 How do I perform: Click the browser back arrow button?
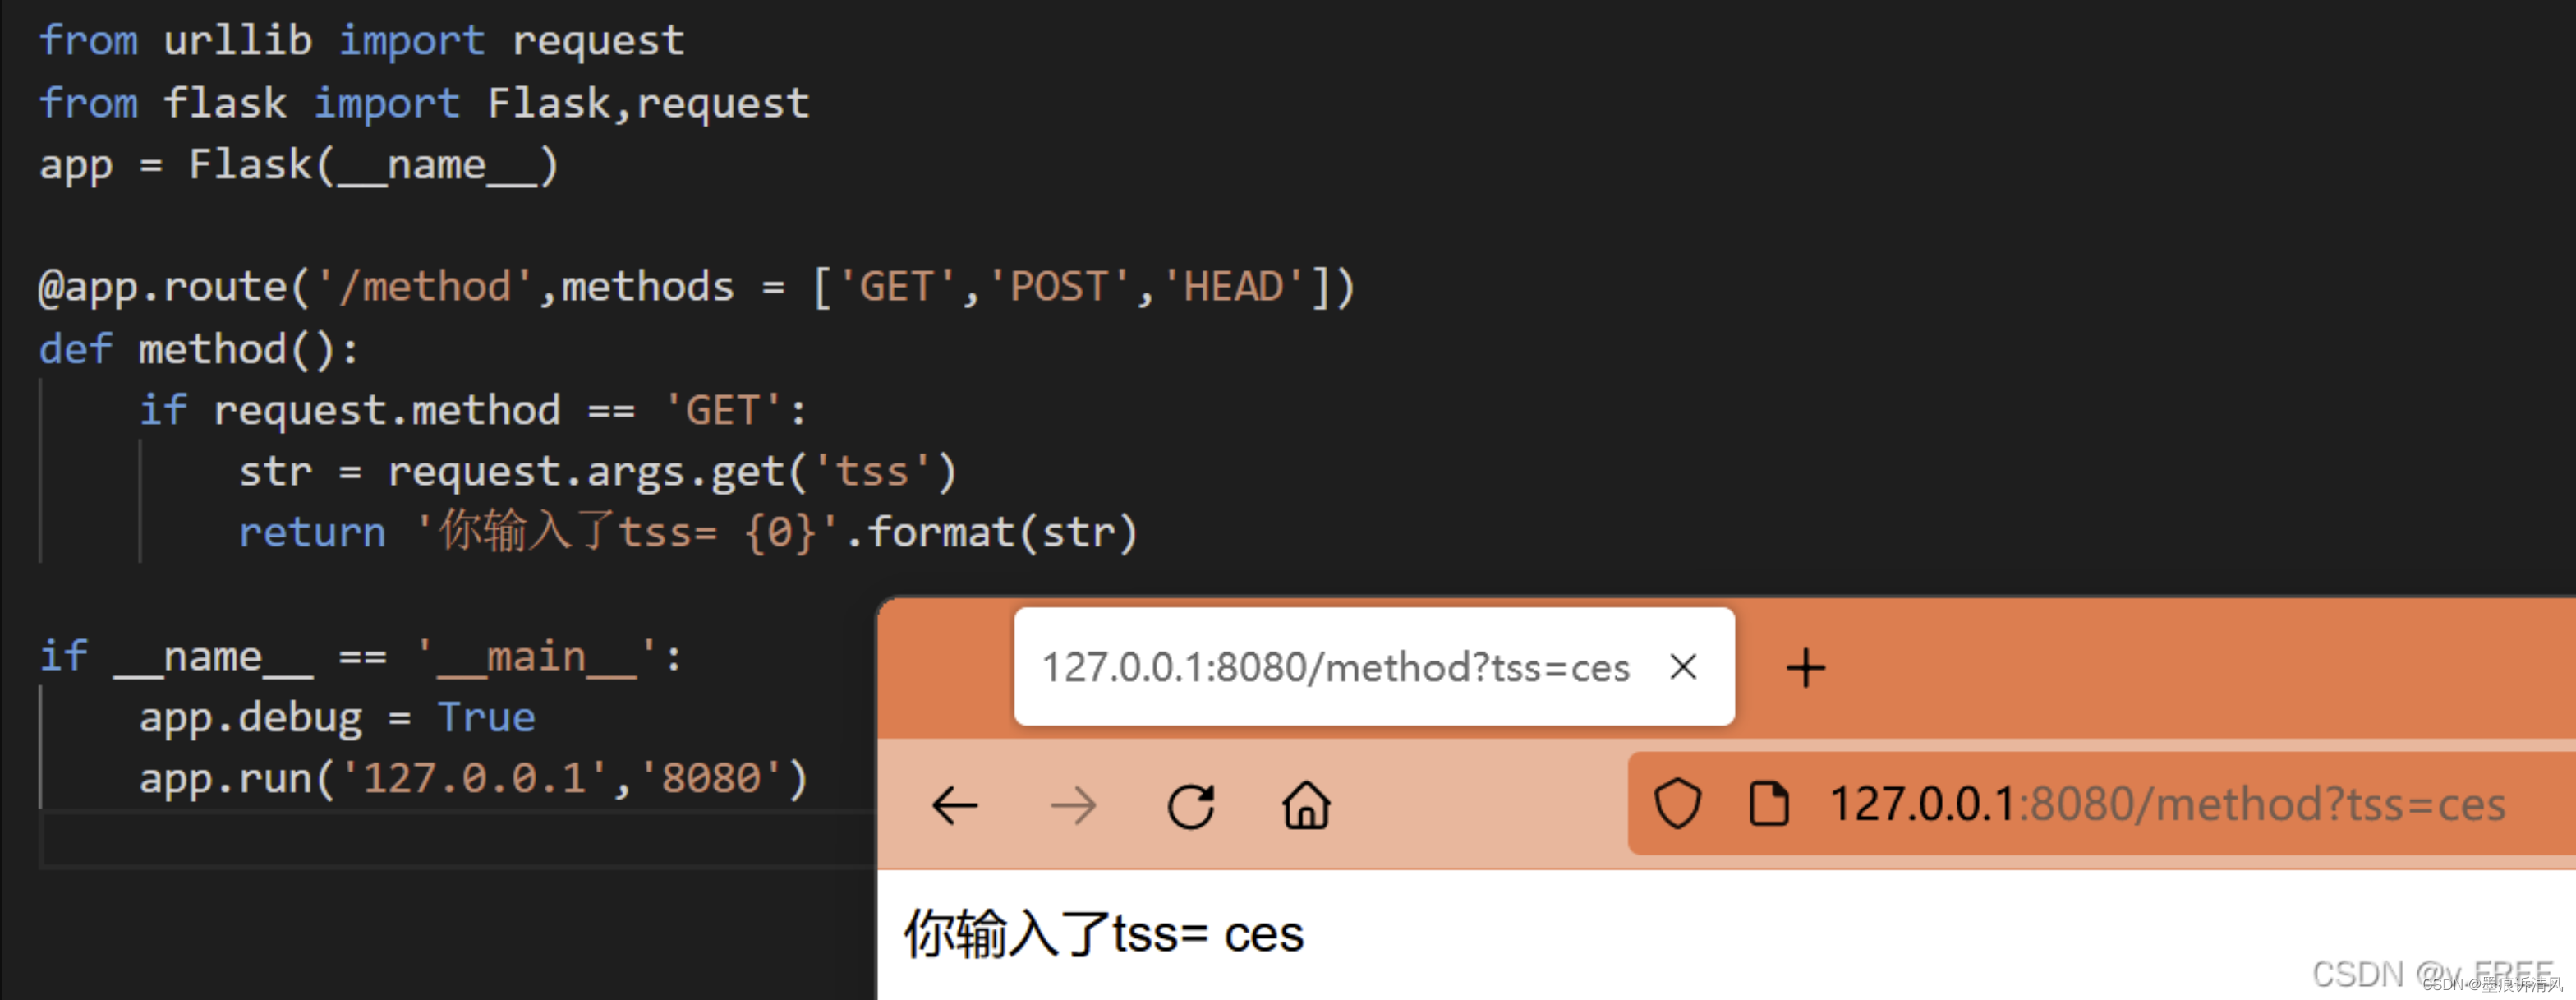pyautogui.click(x=954, y=806)
